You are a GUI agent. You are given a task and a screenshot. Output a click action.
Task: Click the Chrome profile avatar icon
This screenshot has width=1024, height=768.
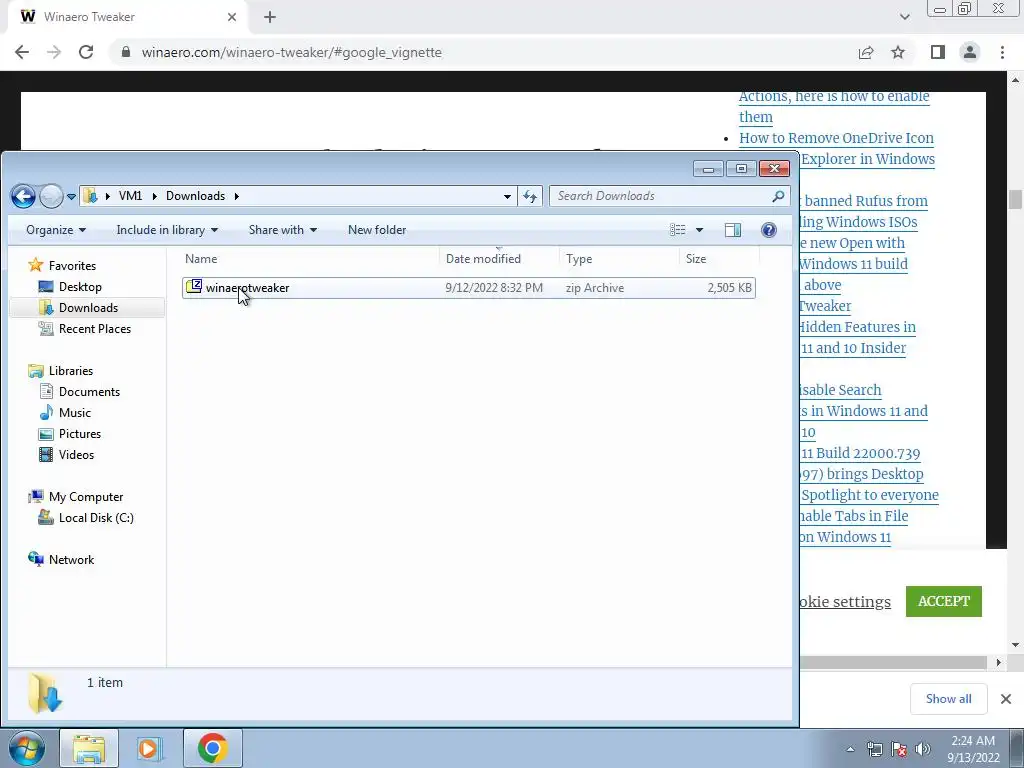pos(970,52)
